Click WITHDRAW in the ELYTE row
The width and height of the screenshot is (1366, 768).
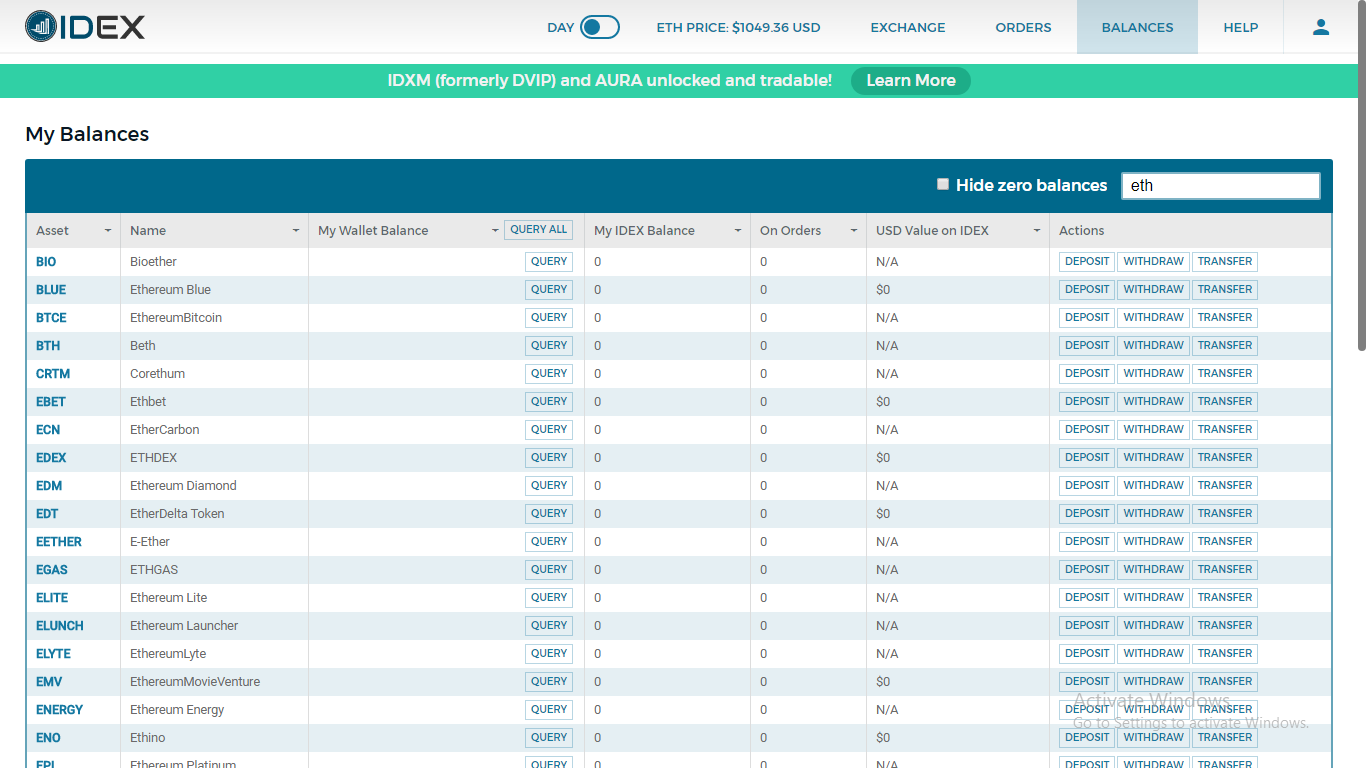click(x=1153, y=654)
